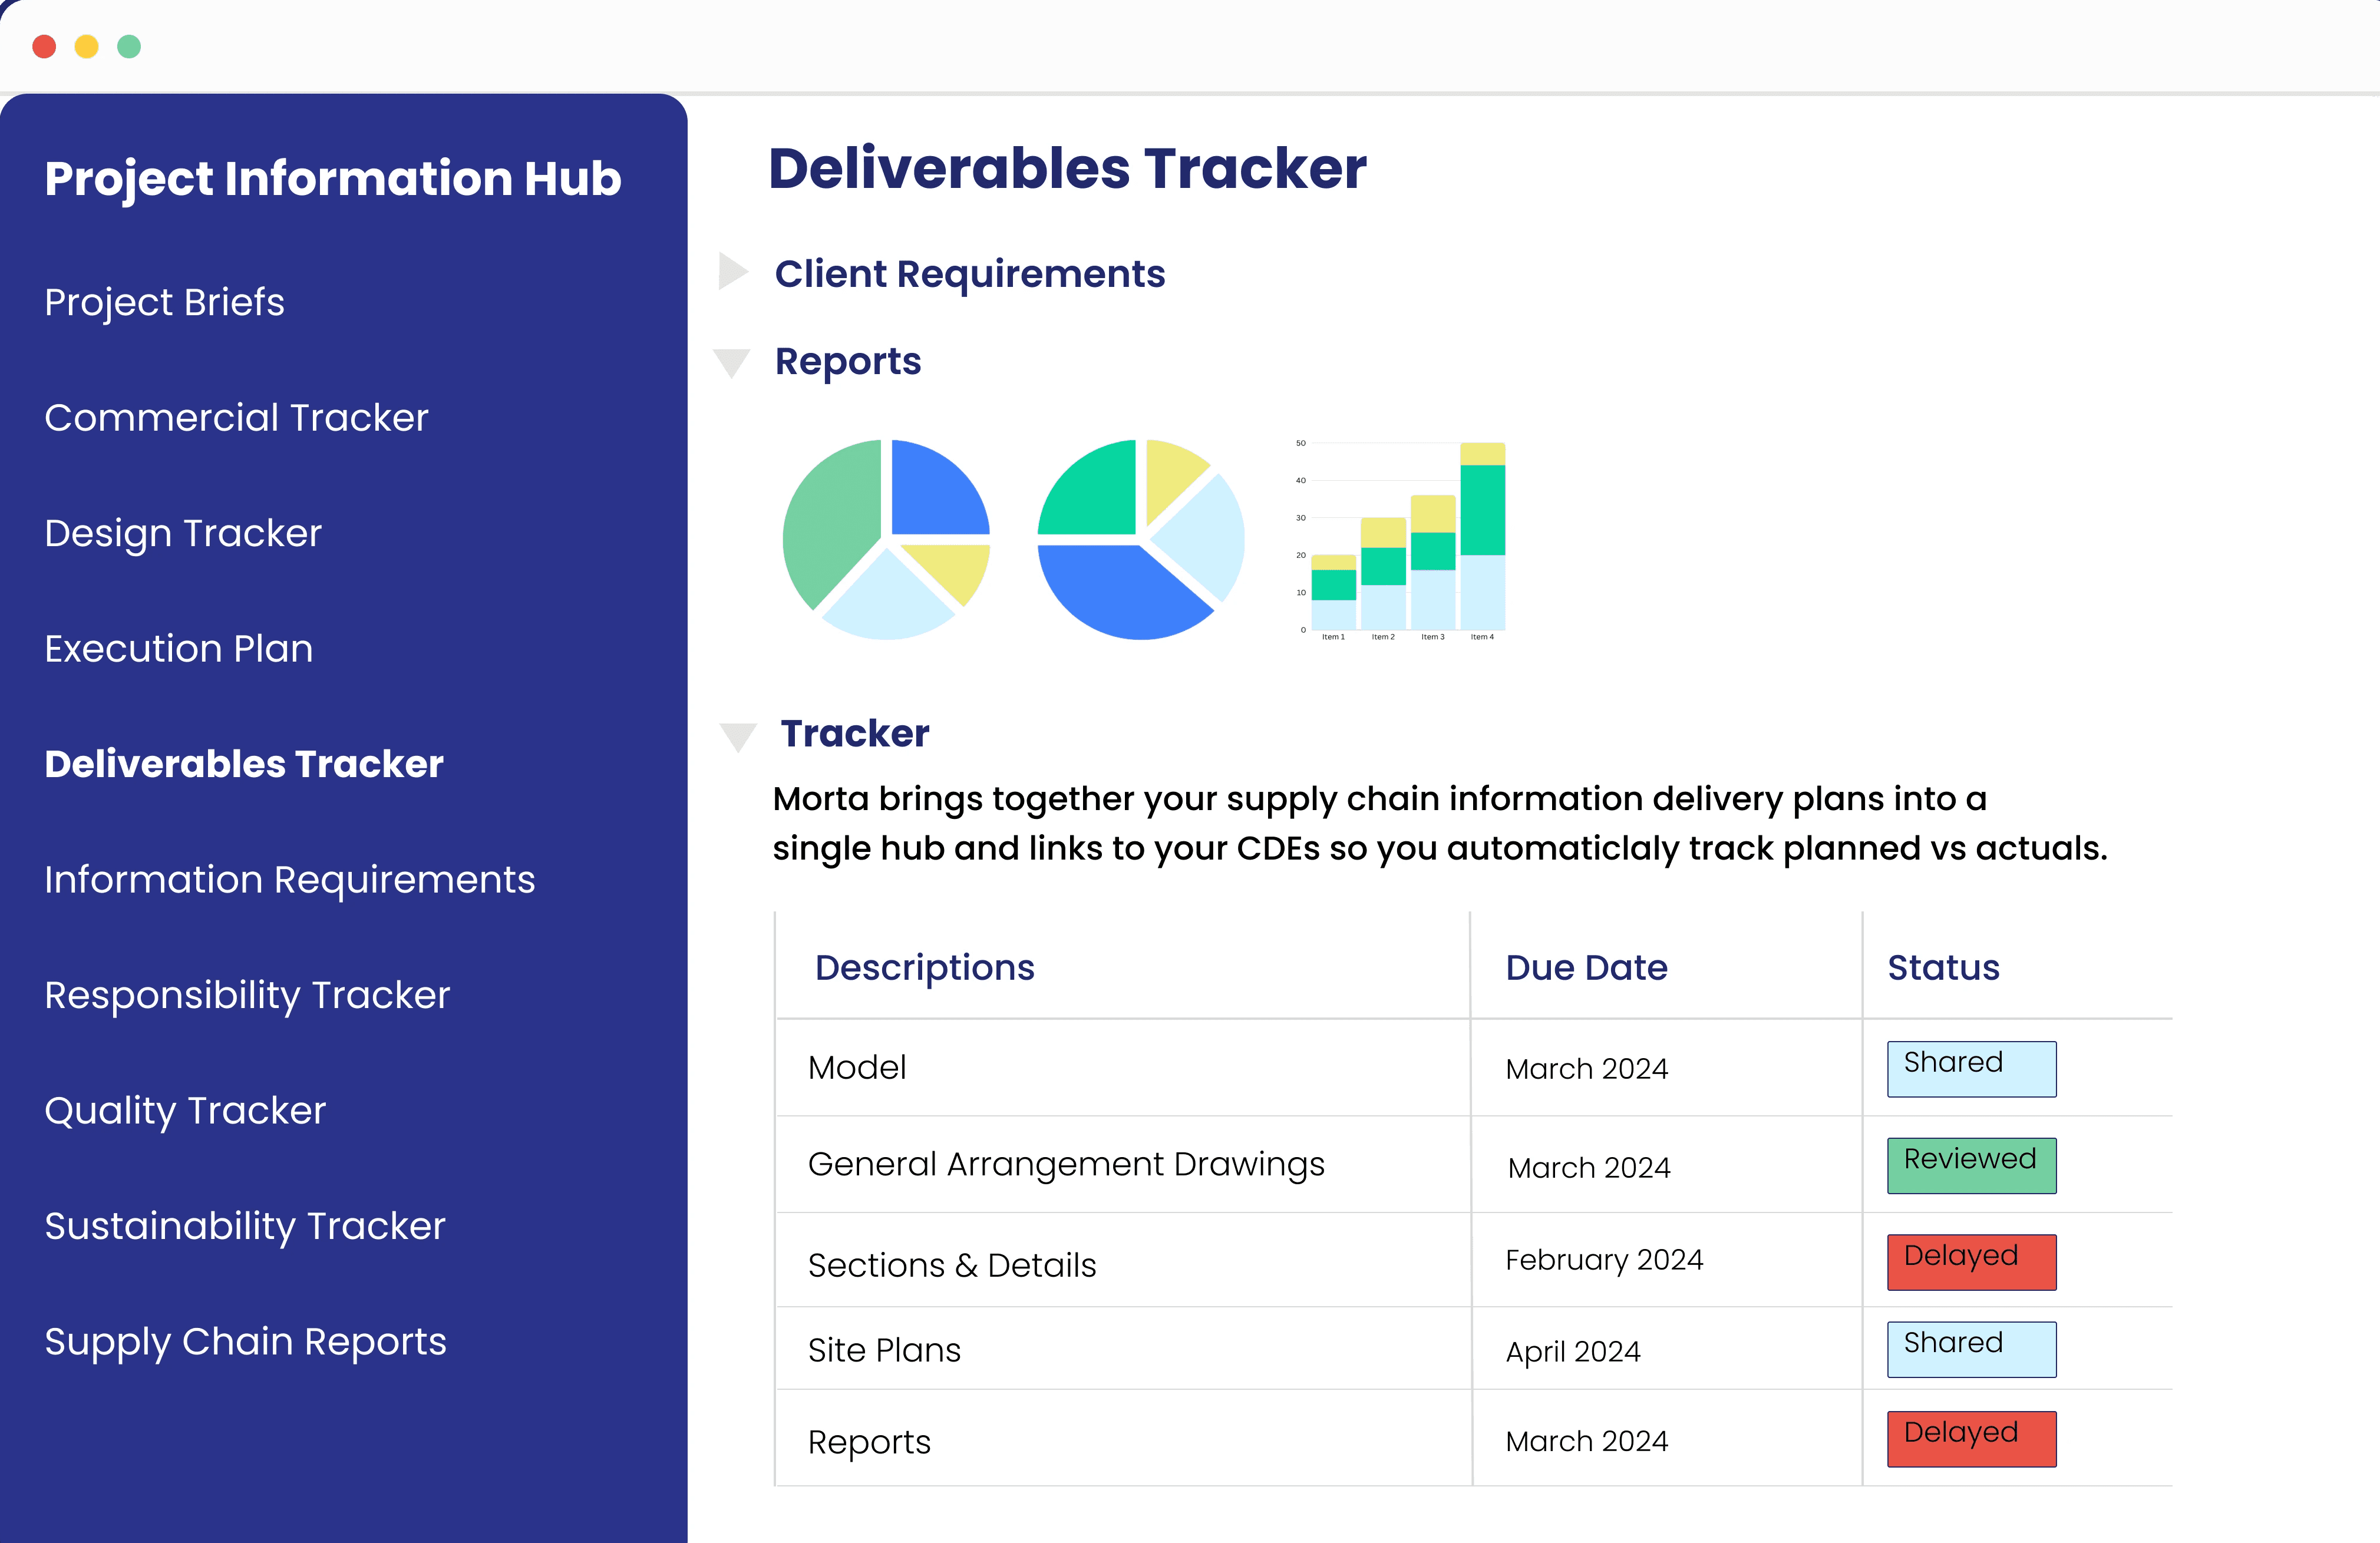The image size is (2380, 1543).
Task: Select Design Tracker from navigation
Action: click(x=186, y=532)
